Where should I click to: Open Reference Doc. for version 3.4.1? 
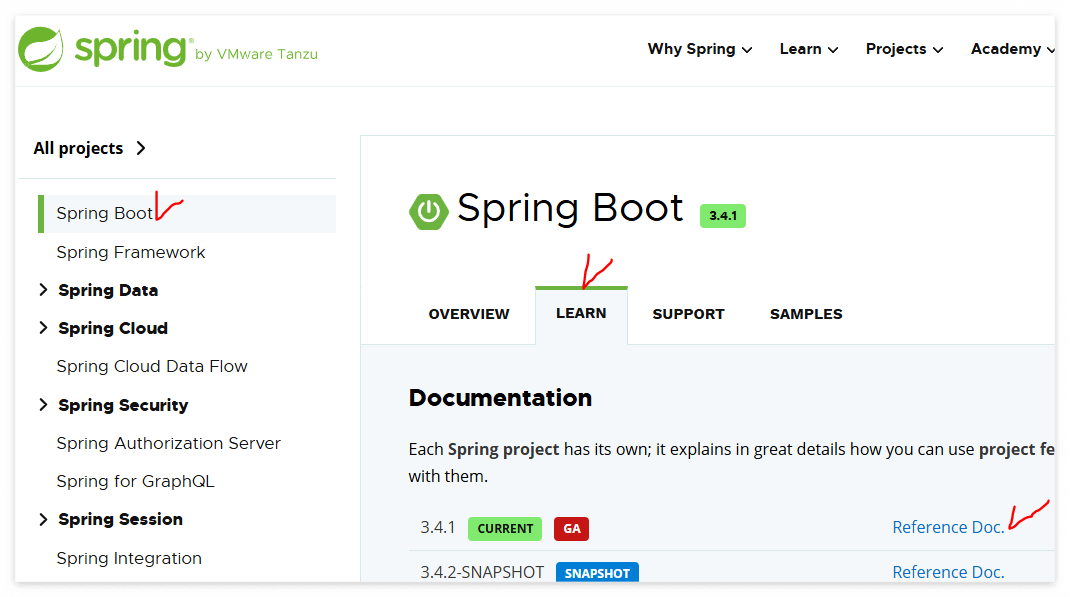pyautogui.click(x=948, y=527)
